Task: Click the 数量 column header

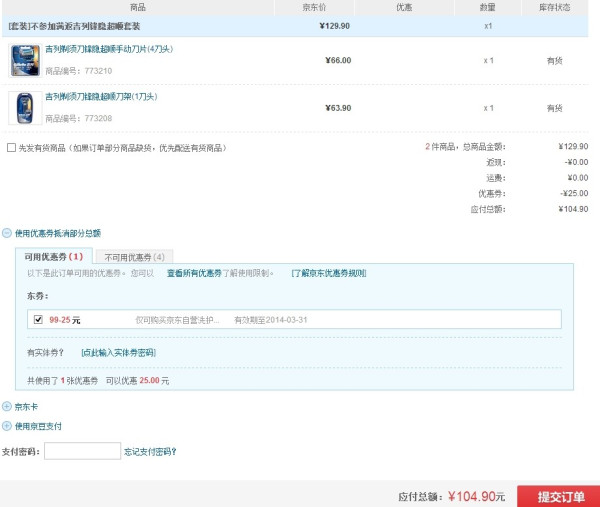Action: click(488, 7)
